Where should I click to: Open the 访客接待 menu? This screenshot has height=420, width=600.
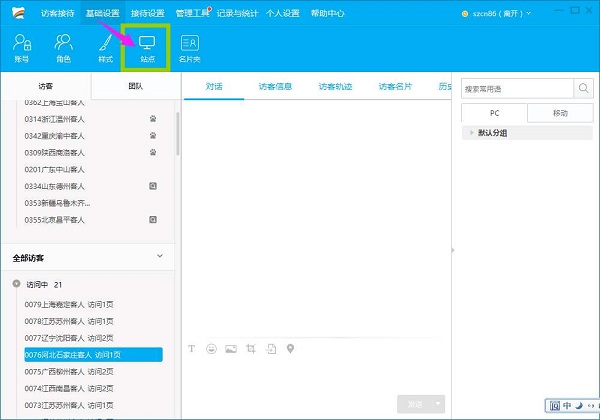click(x=57, y=13)
